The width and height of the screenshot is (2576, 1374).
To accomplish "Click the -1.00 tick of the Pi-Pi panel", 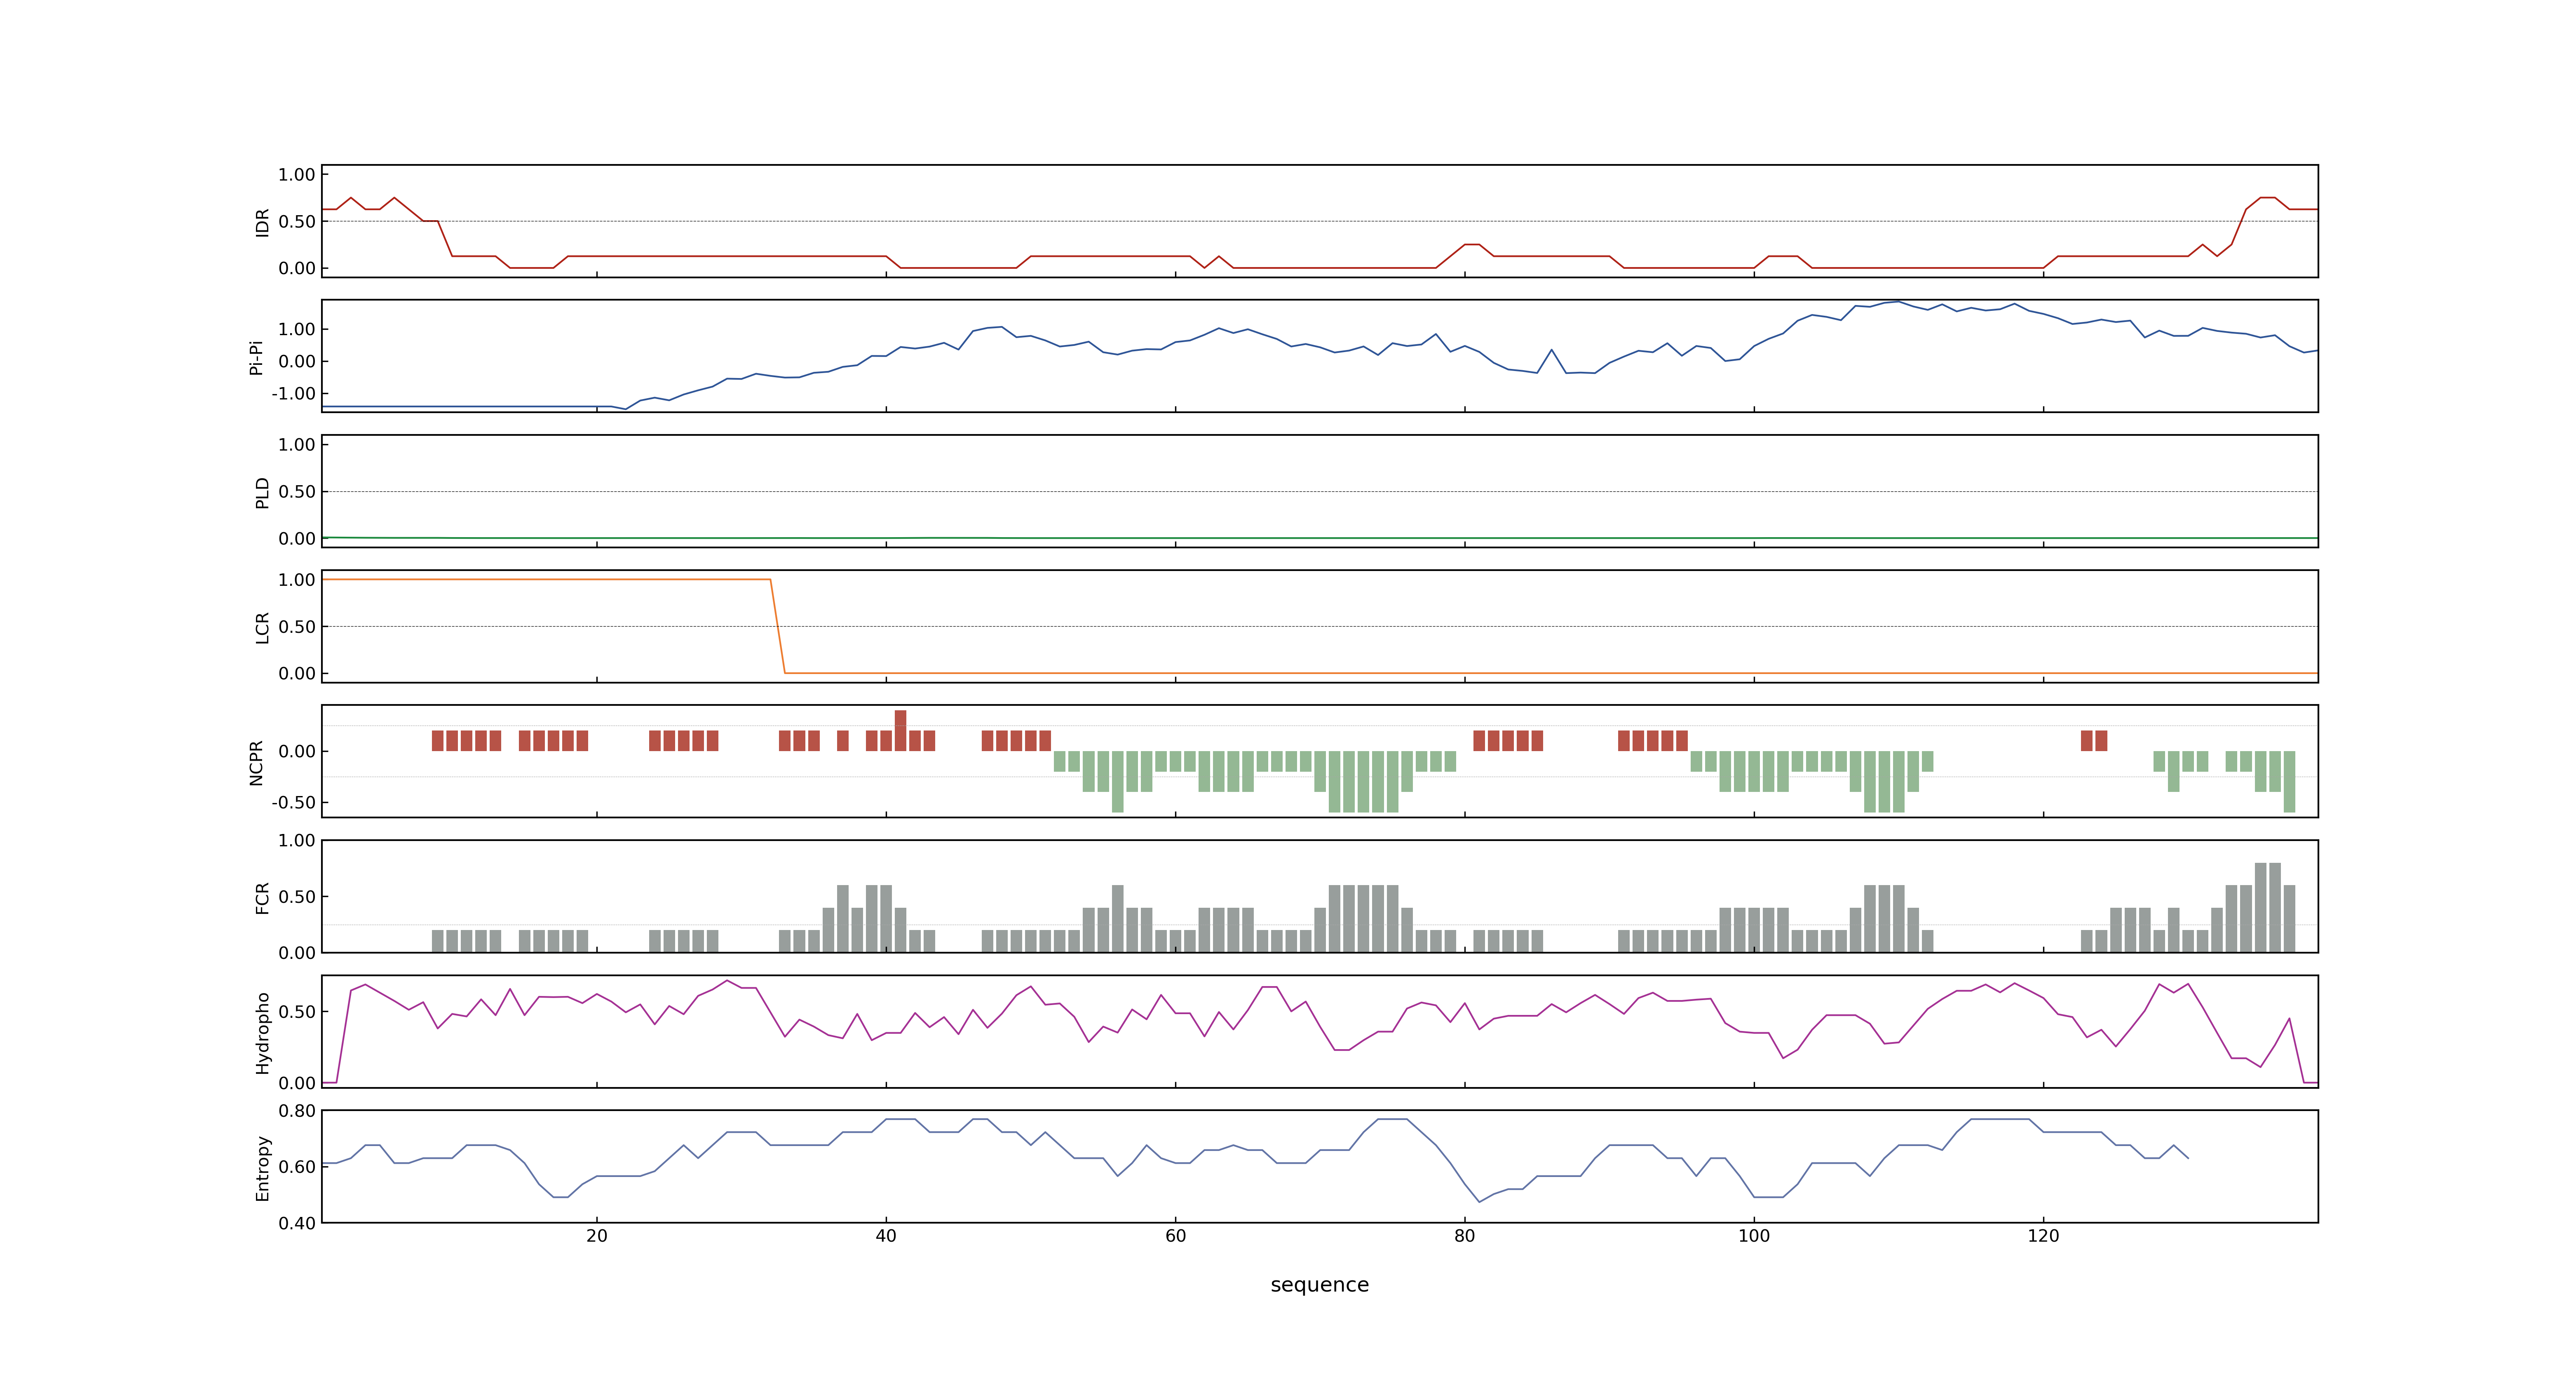I will tap(293, 394).
